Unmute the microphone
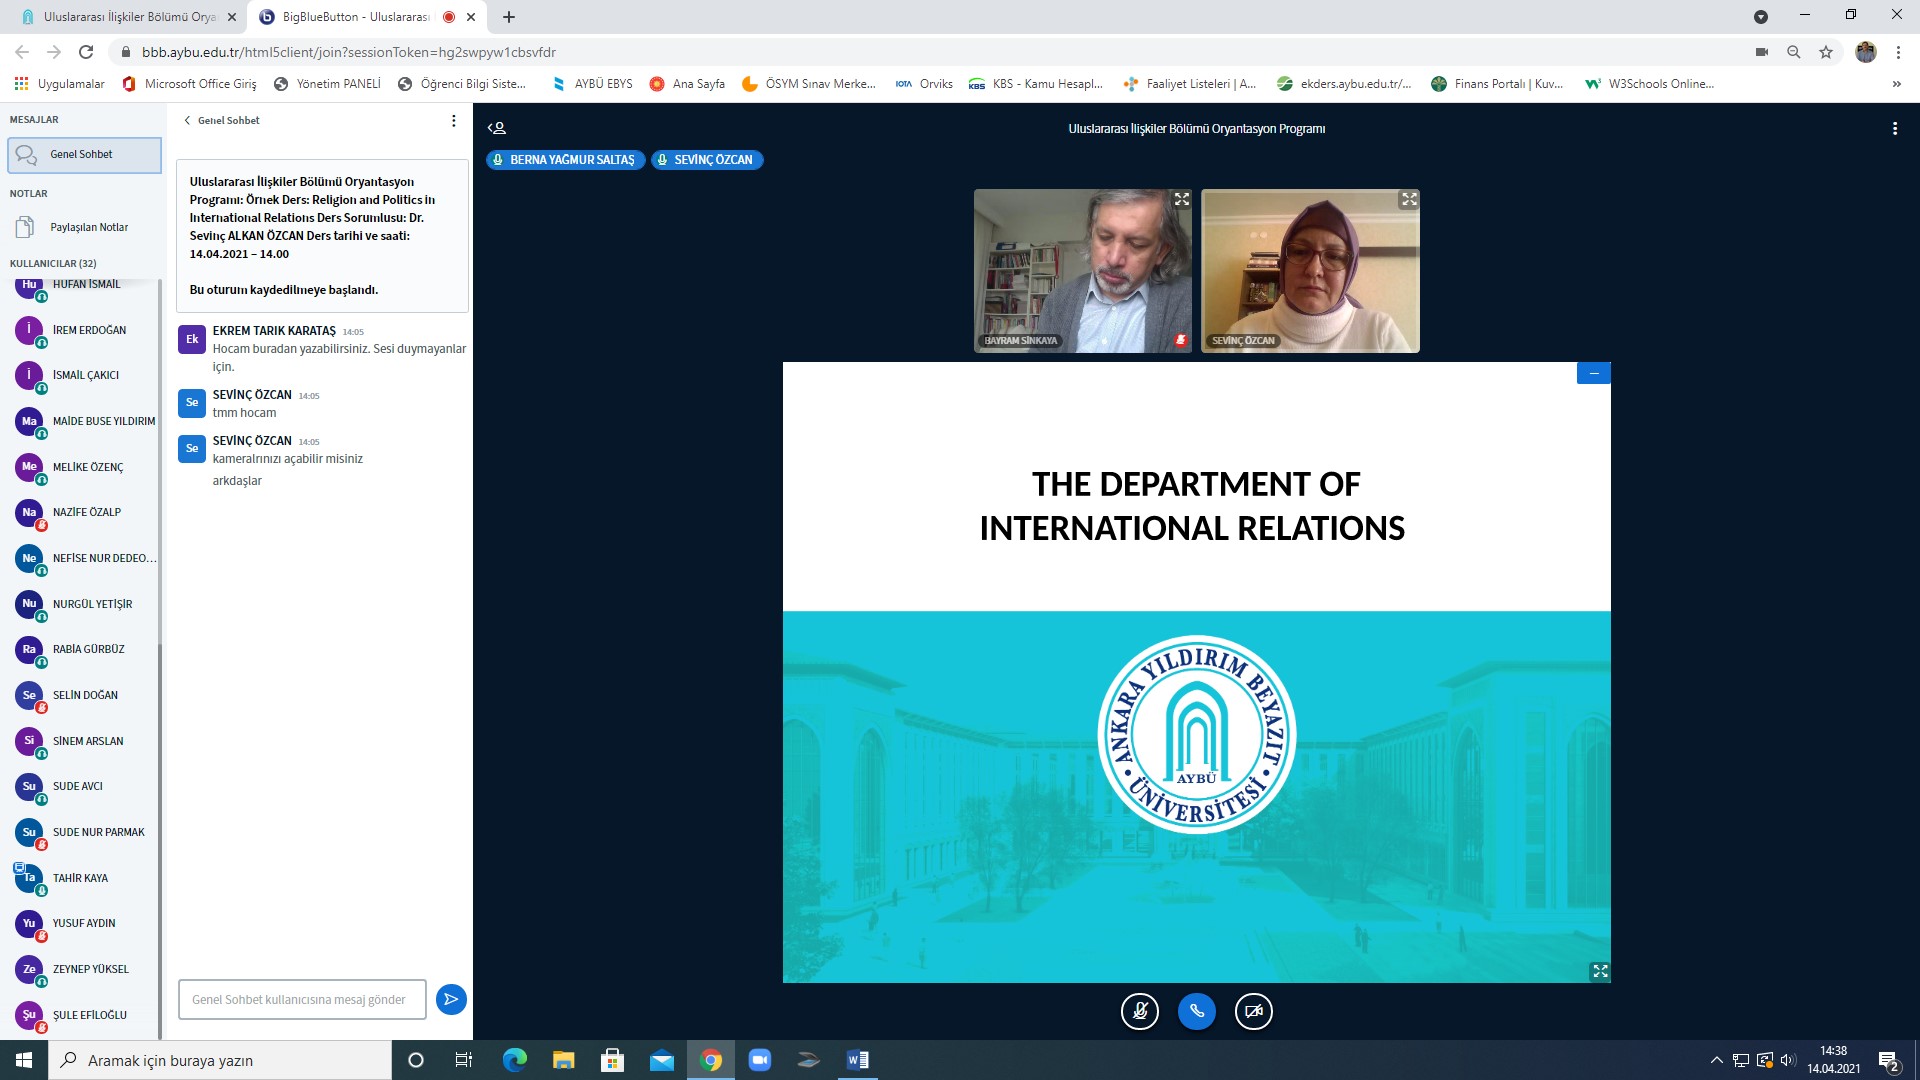The width and height of the screenshot is (1920, 1080). click(1140, 1011)
